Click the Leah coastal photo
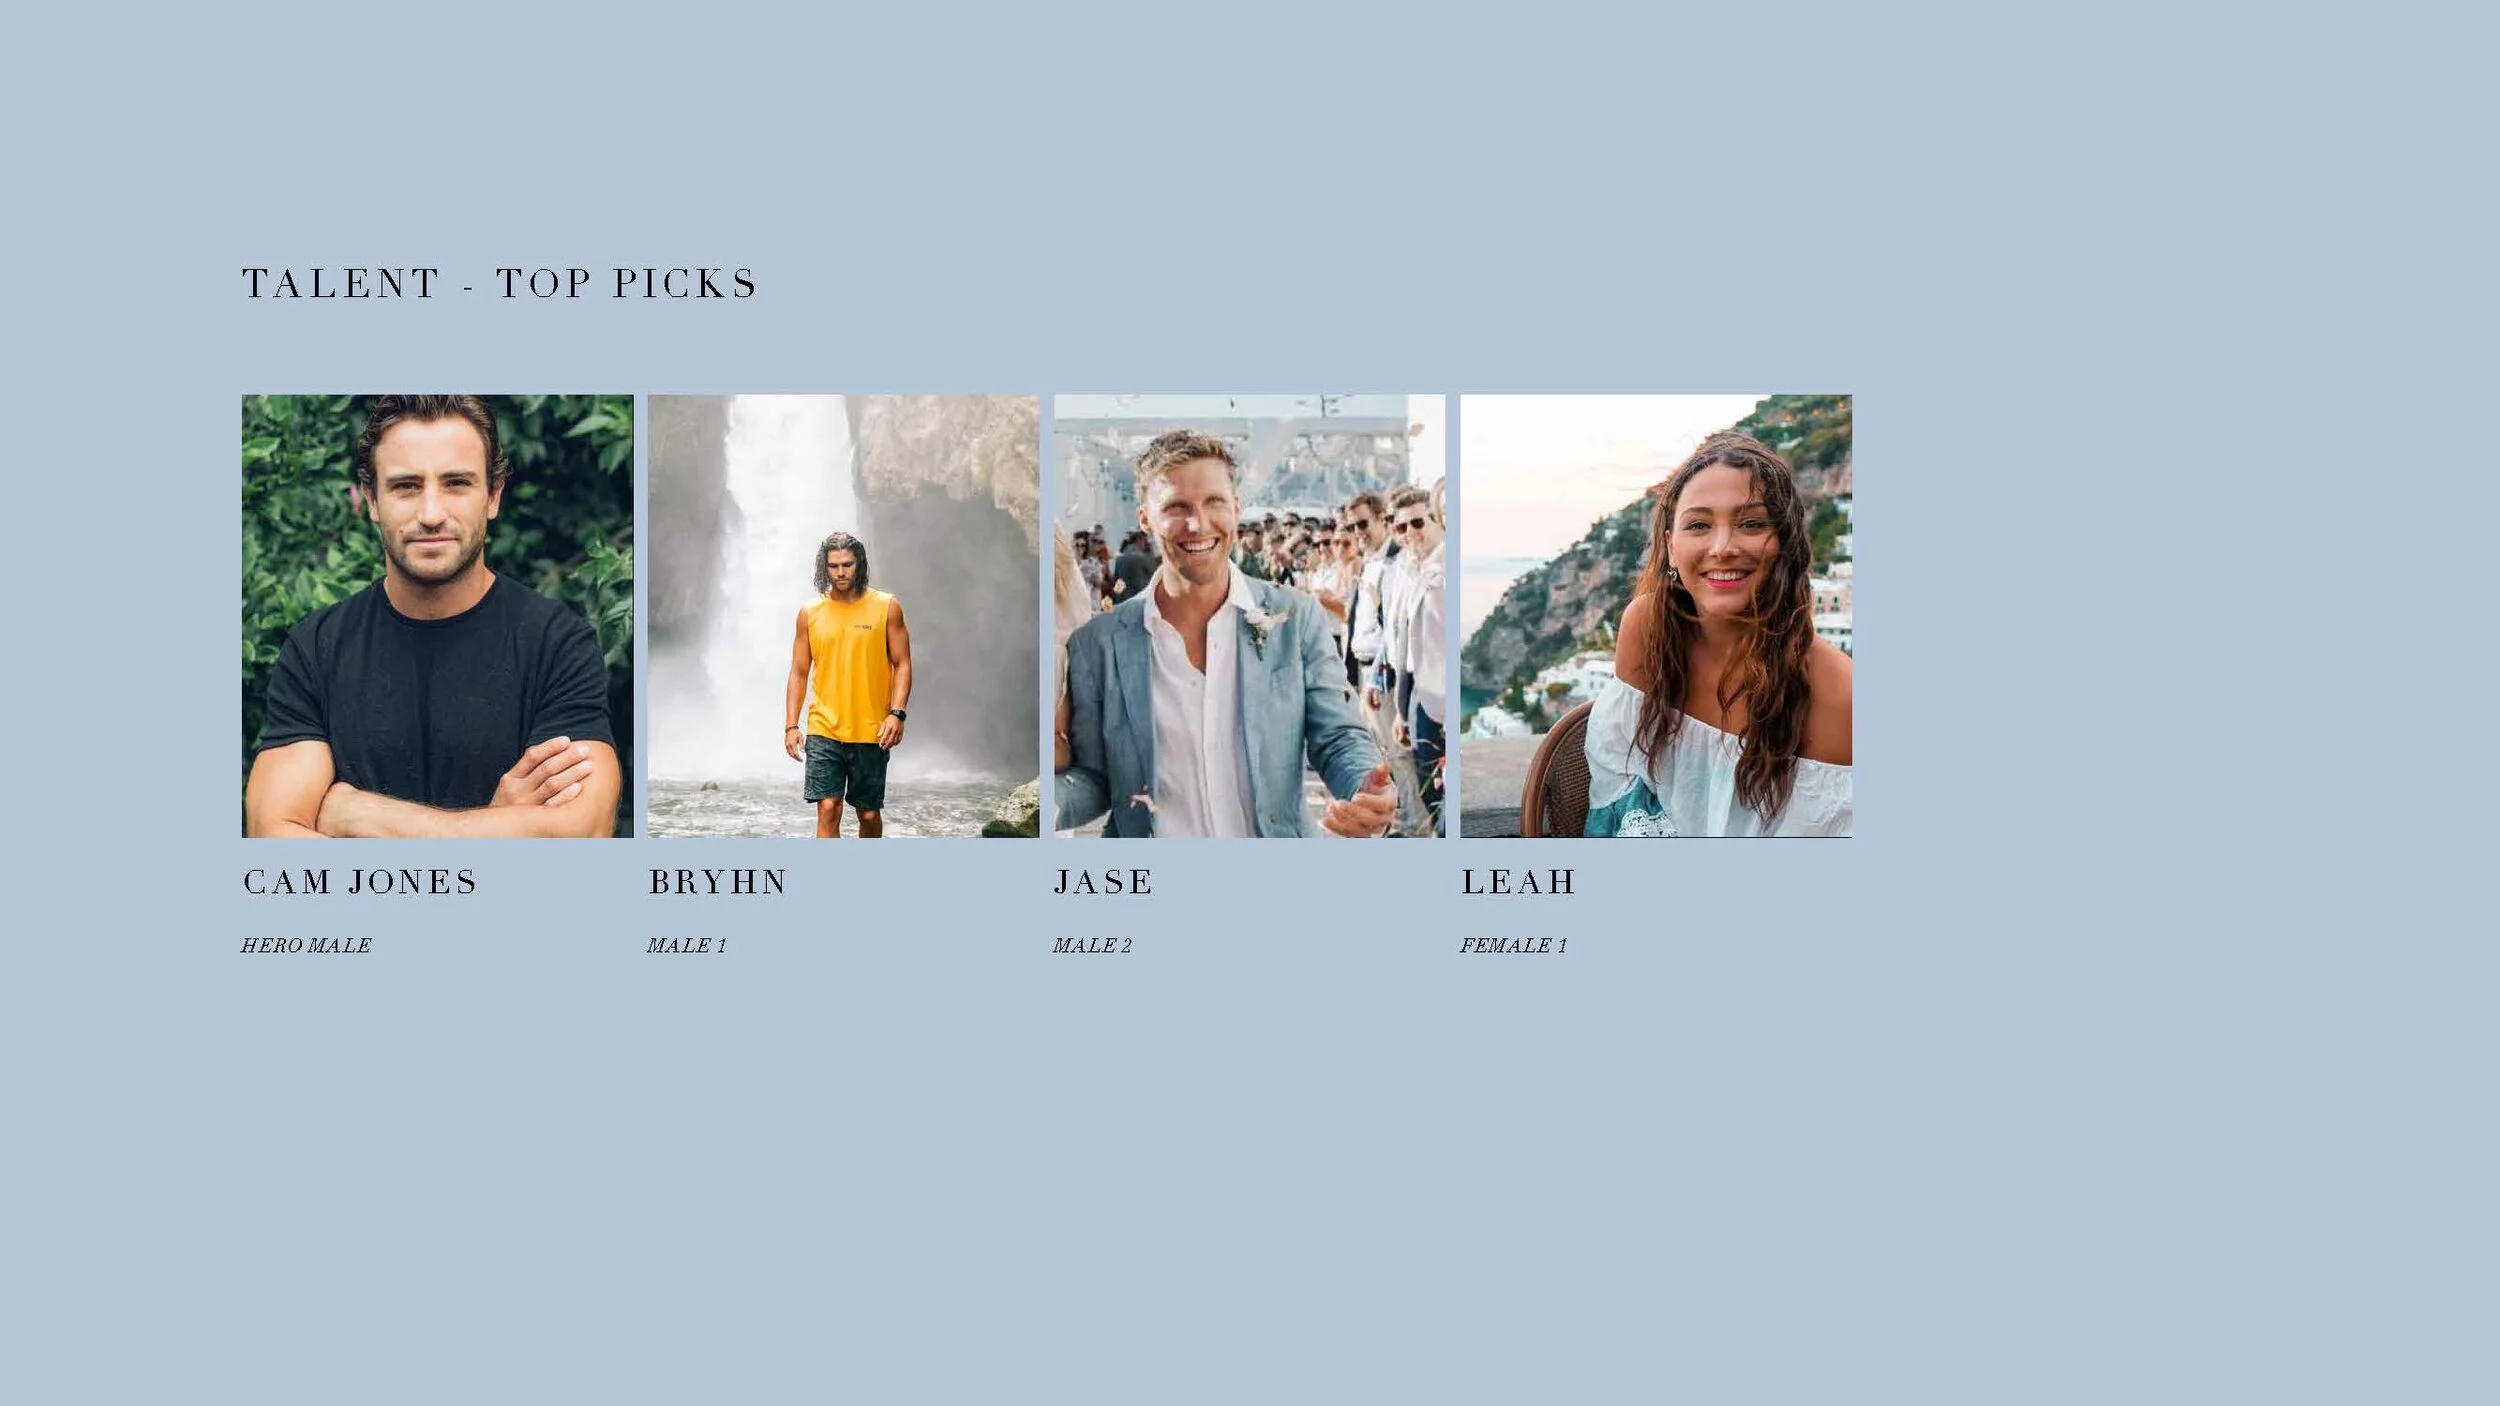Screen dimensions: 2500x1406 pyautogui.click(x=1656, y=616)
